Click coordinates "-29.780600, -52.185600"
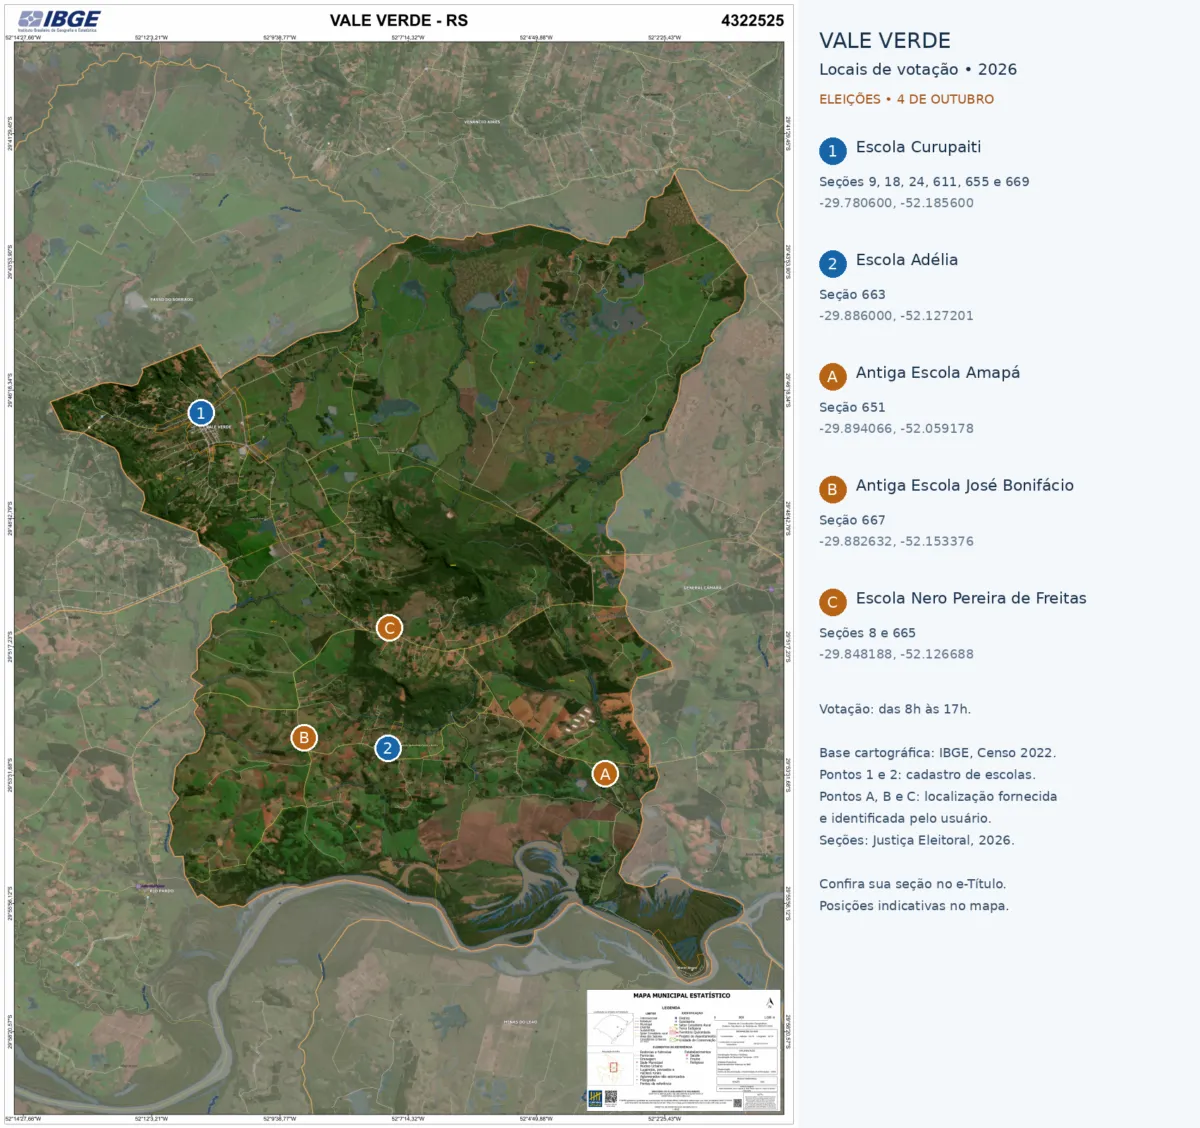 896,203
